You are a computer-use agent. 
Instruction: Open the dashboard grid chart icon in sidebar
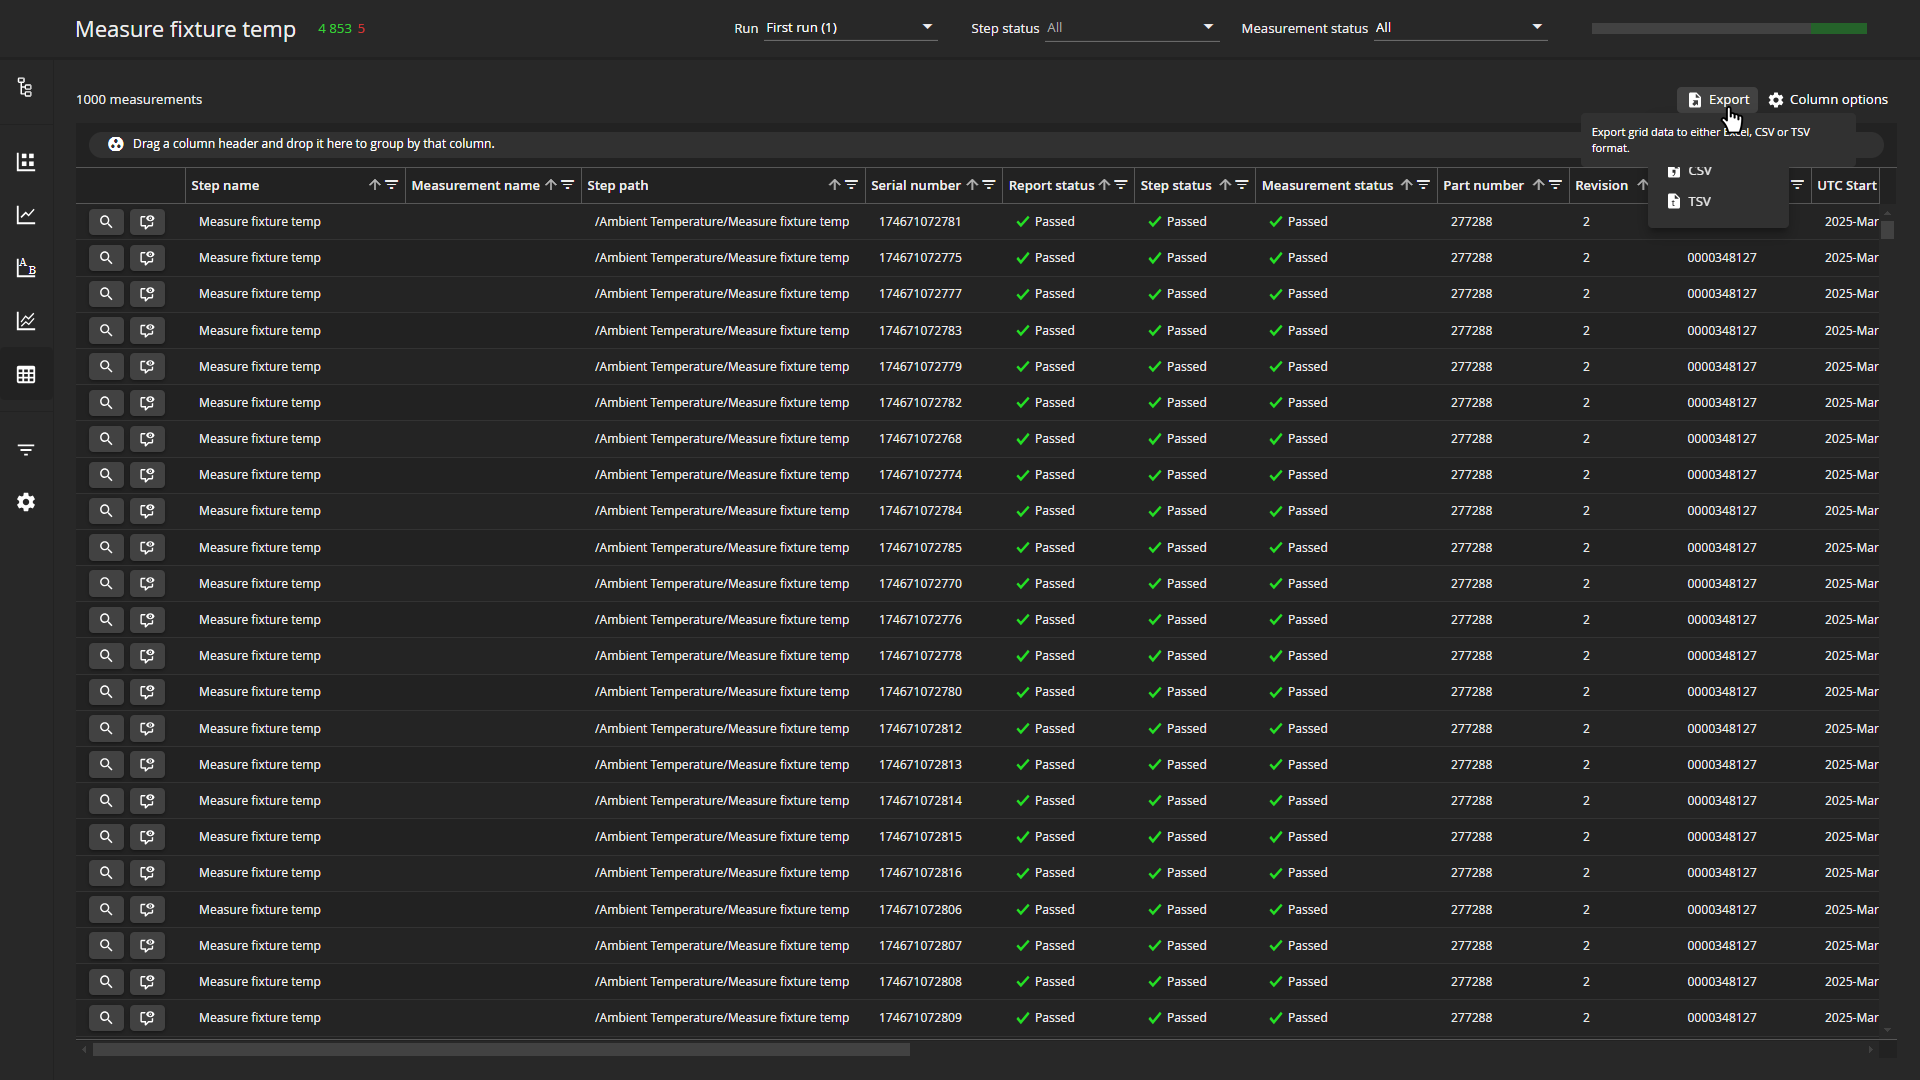[26, 162]
